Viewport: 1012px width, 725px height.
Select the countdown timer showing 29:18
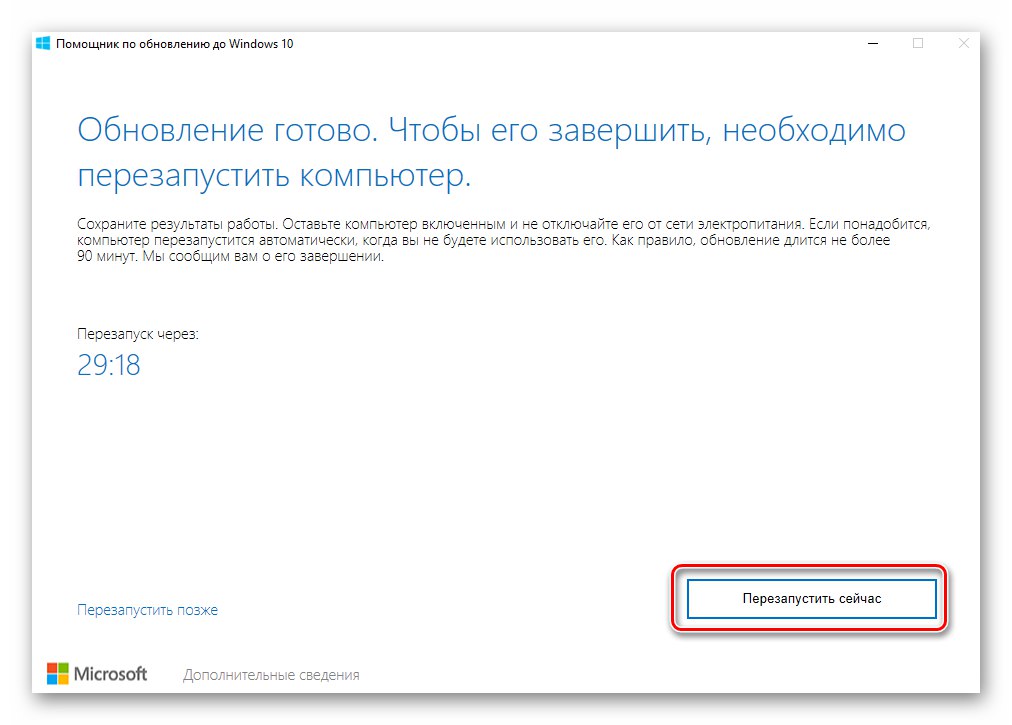(110, 365)
